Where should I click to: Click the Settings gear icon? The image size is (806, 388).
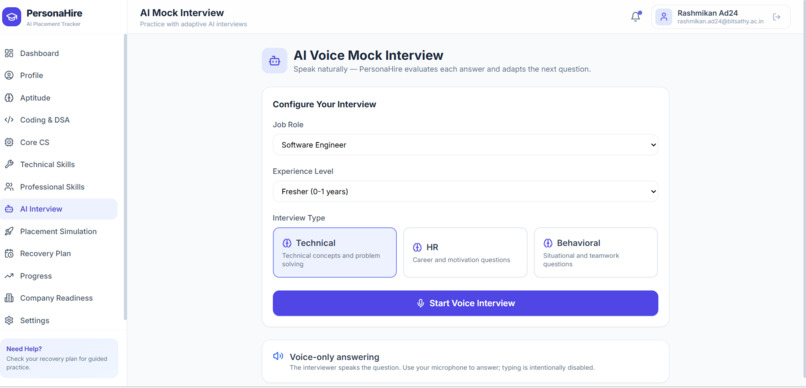tap(9, 320)
